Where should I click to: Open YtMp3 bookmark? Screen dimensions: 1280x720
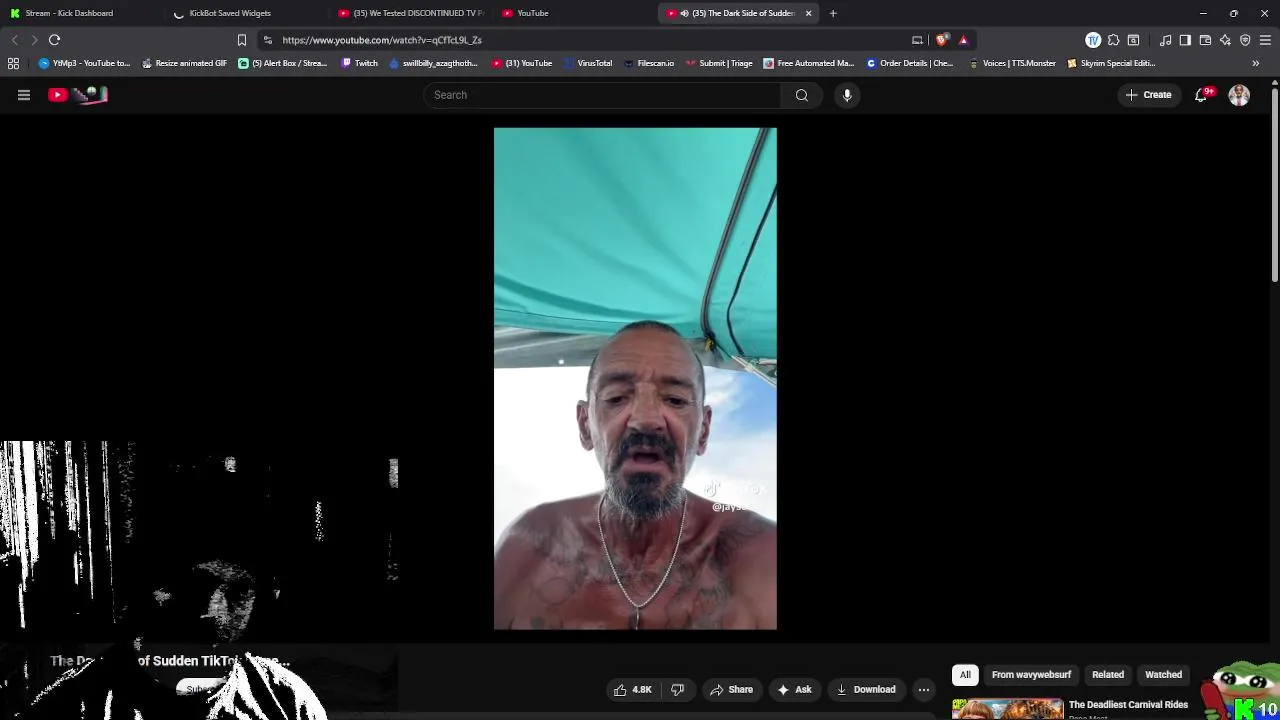[84, 63]
